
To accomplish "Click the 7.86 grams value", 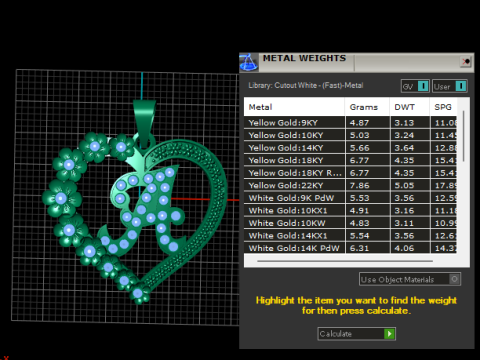I will (359, 186).
